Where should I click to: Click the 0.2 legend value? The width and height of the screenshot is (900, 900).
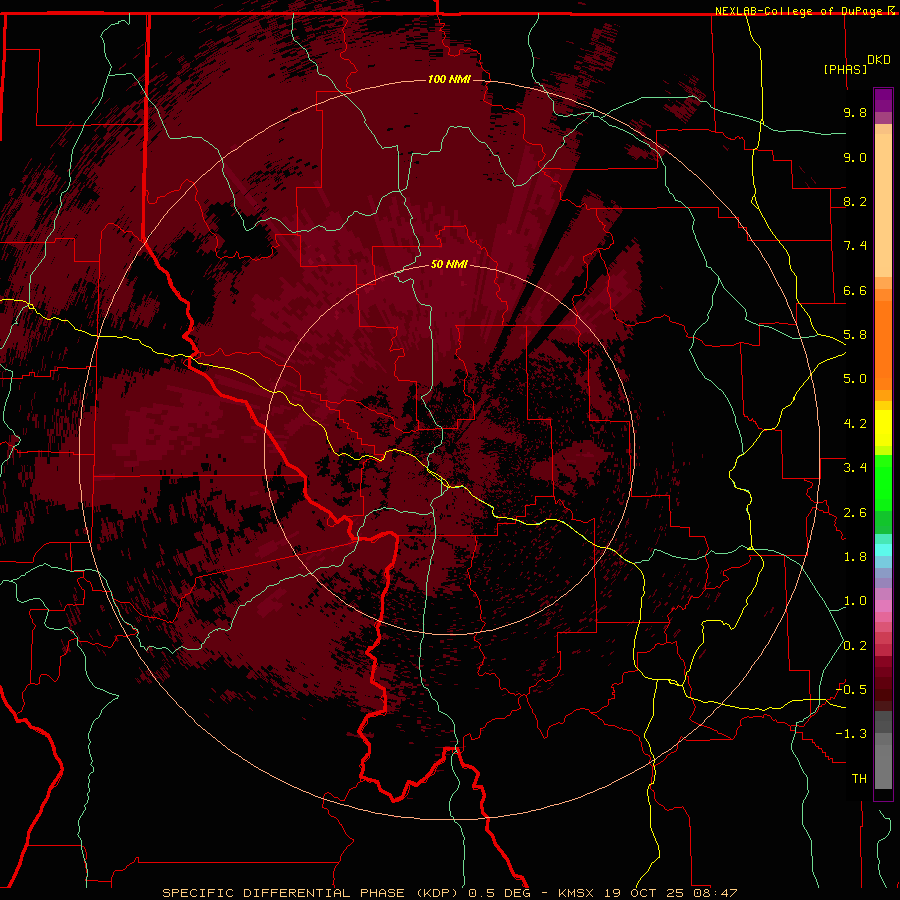(x=855, y=646)
